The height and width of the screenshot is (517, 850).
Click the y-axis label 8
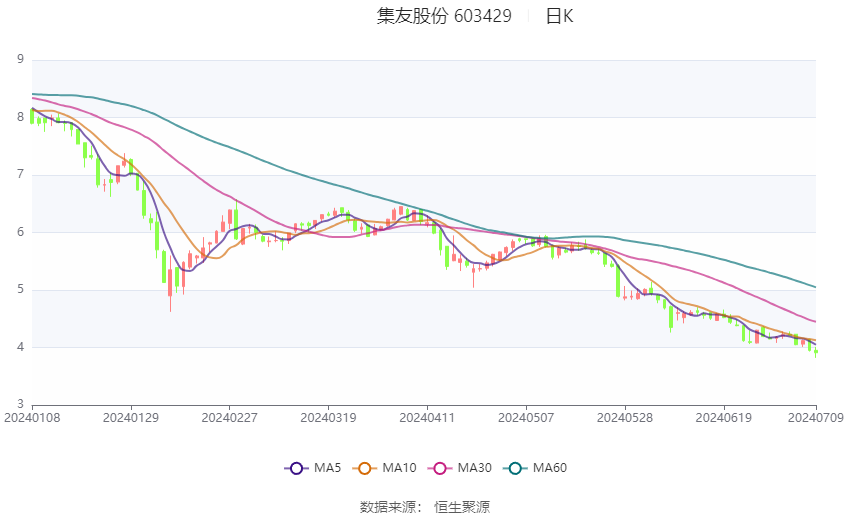pyautogui.click(x=21, y=117)
